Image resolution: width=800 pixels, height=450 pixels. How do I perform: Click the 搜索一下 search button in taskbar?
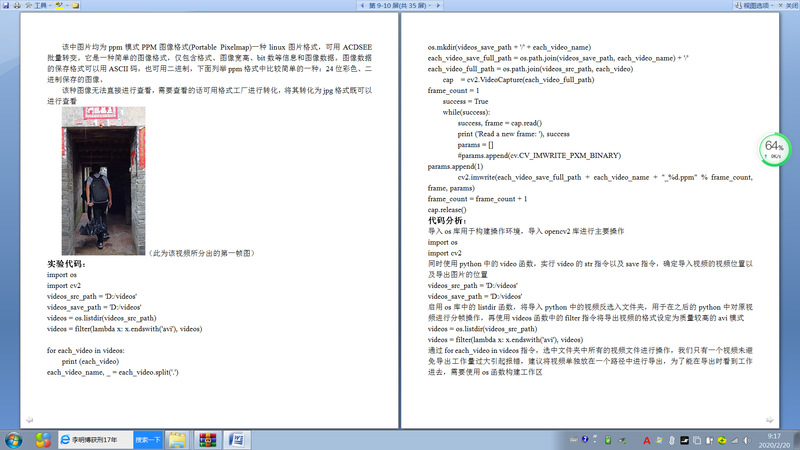[x=147, y=439]
